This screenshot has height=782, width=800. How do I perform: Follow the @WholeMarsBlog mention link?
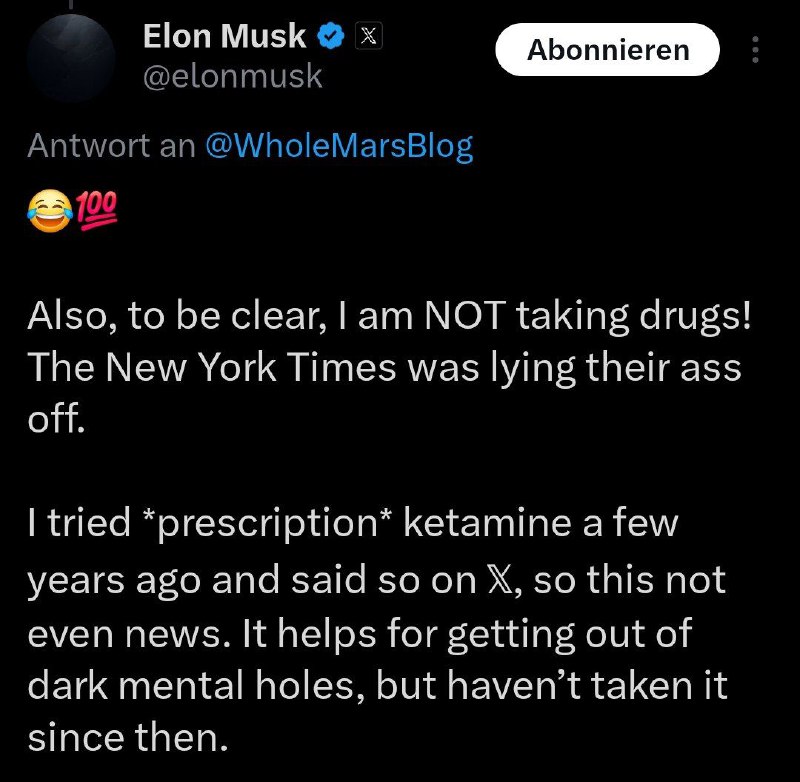338,146
